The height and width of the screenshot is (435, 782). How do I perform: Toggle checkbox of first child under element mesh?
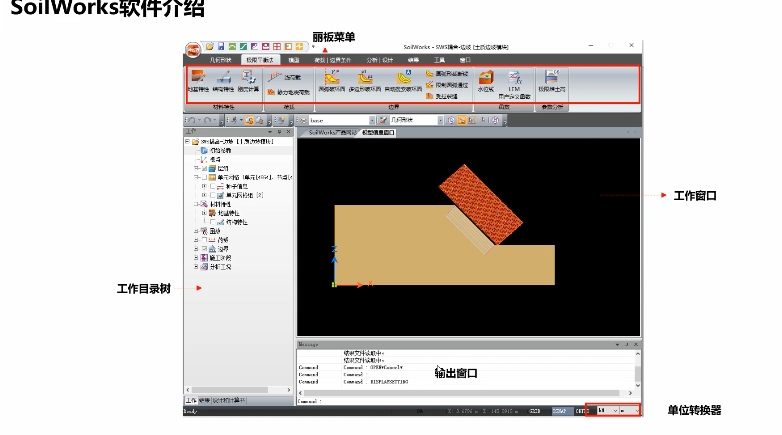(212, 187)
